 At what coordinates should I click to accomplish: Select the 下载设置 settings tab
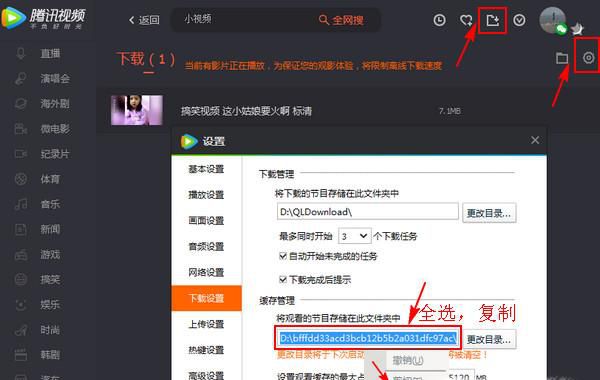pyautogui.click(x=206, y=298)
